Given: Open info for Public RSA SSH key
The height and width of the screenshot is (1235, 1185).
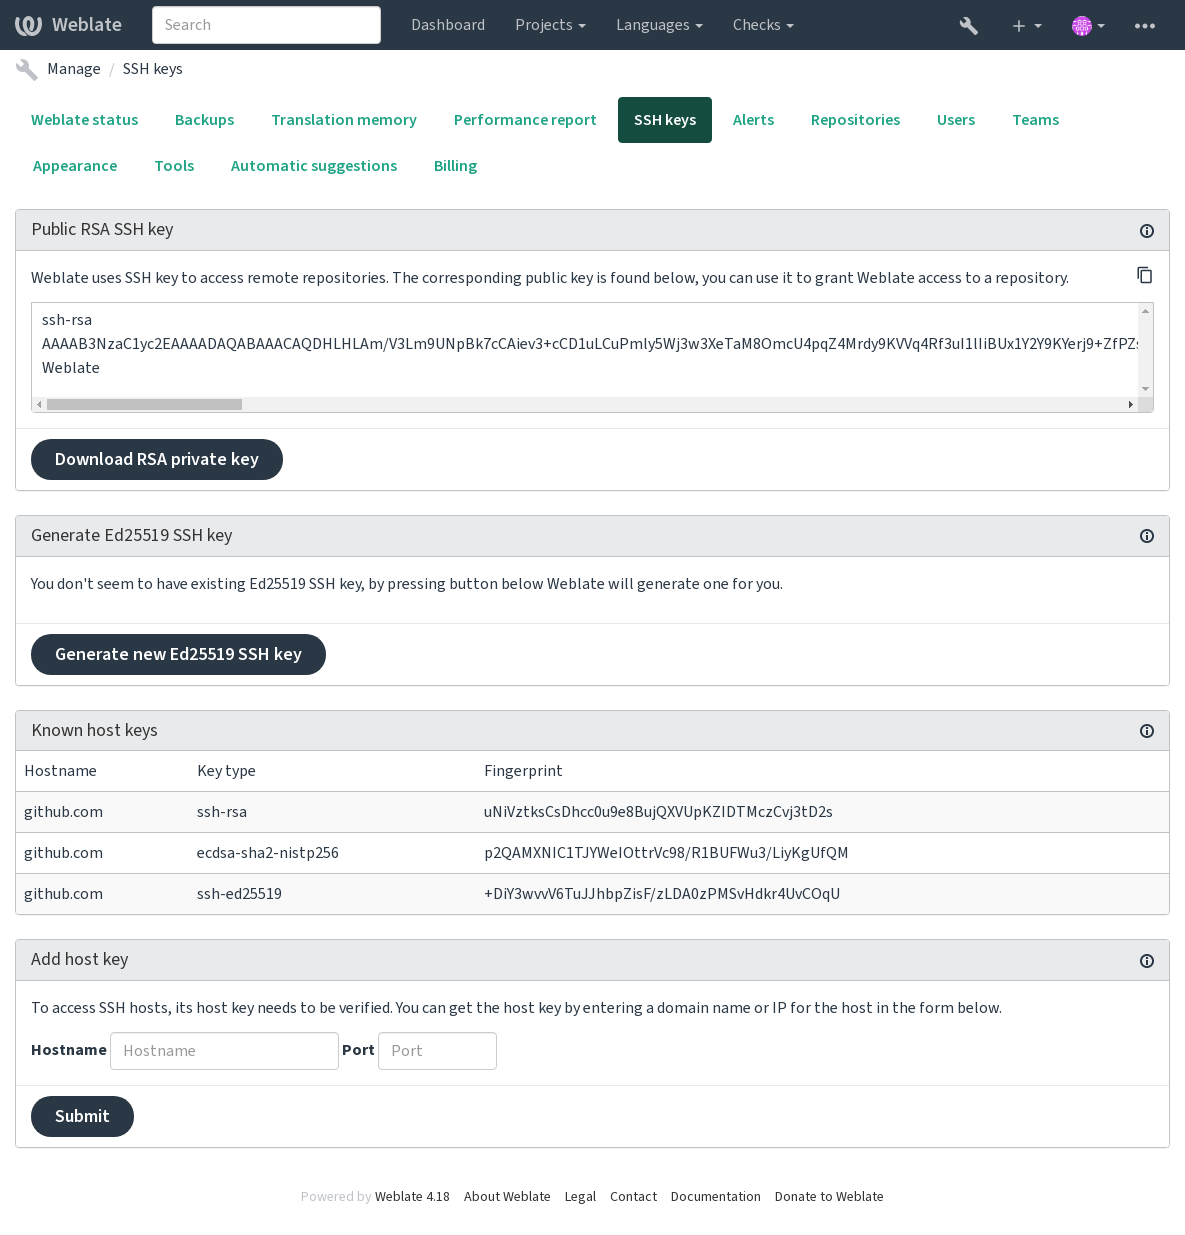Looking at the screenshot, I should click(x=1147, y=231).
